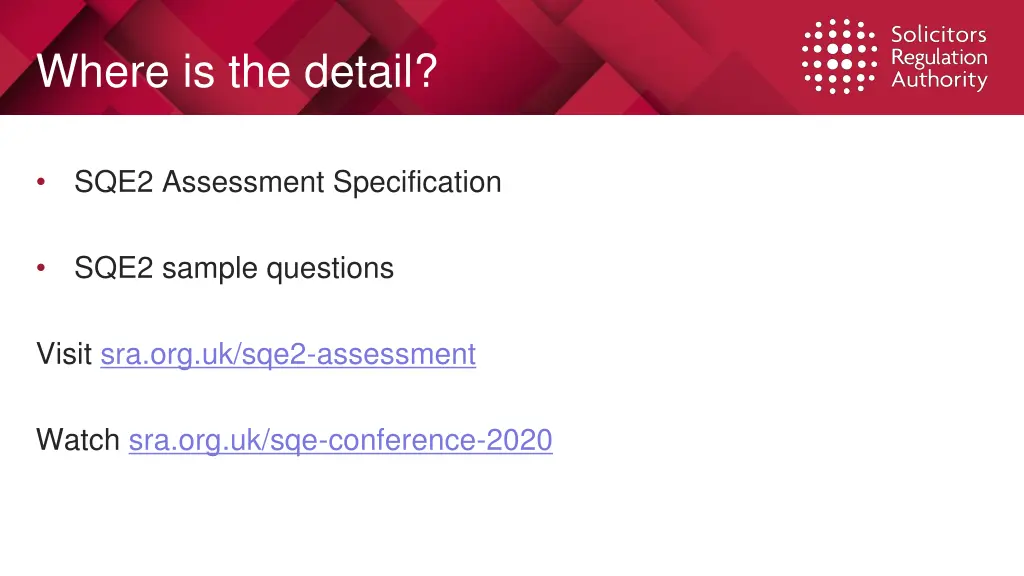Click the word "Regulation" in the logo

pyautogui.click(x=939, y=57)
